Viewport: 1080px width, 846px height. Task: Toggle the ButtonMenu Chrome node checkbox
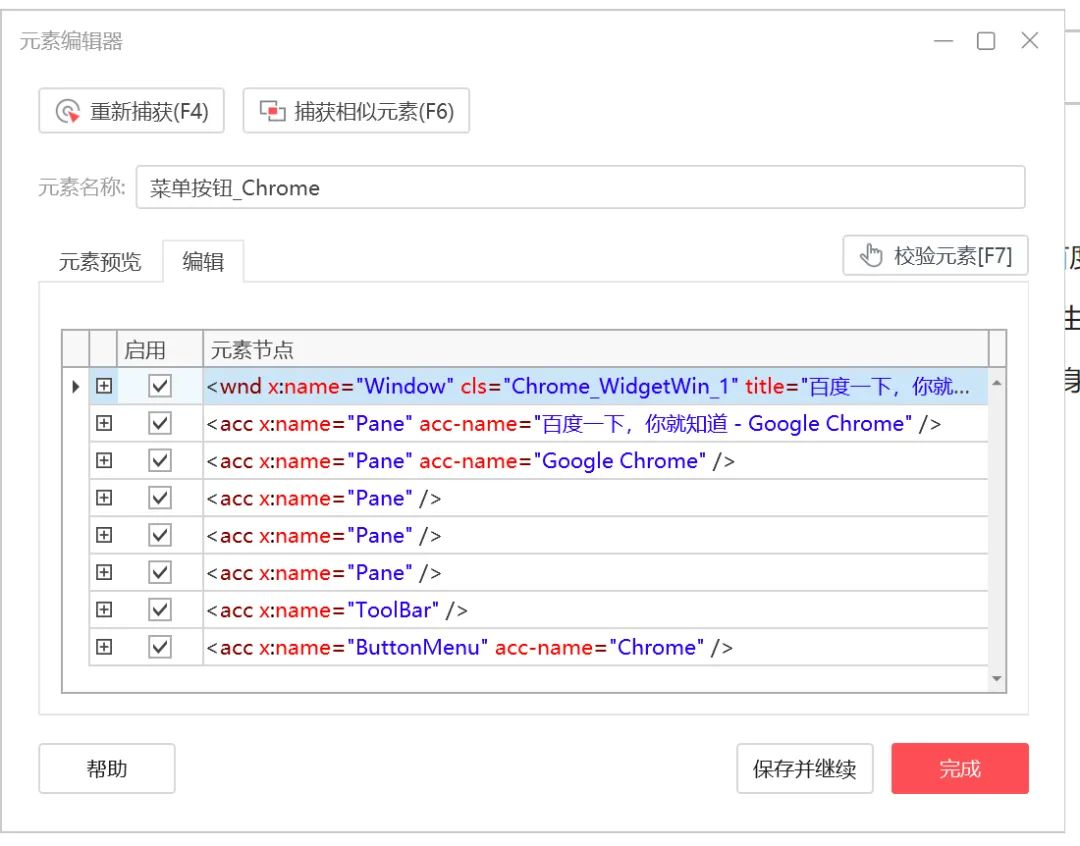point(160,647)
